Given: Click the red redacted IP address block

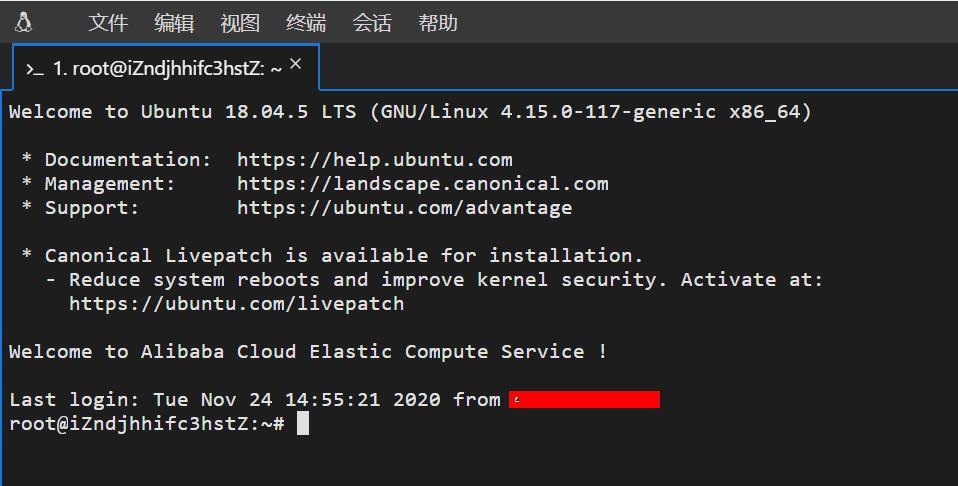Looking at the screenshot, I should pos(584,400).
